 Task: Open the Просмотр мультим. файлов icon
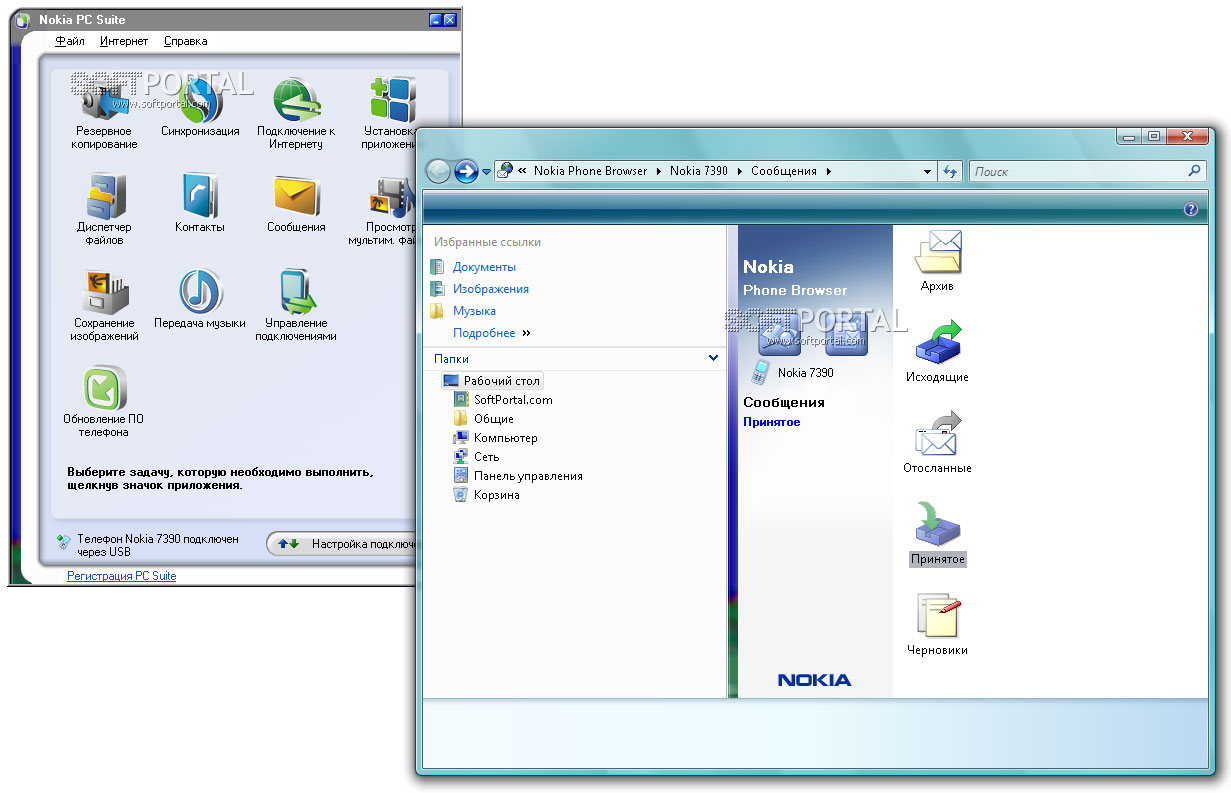coord(391,196)
